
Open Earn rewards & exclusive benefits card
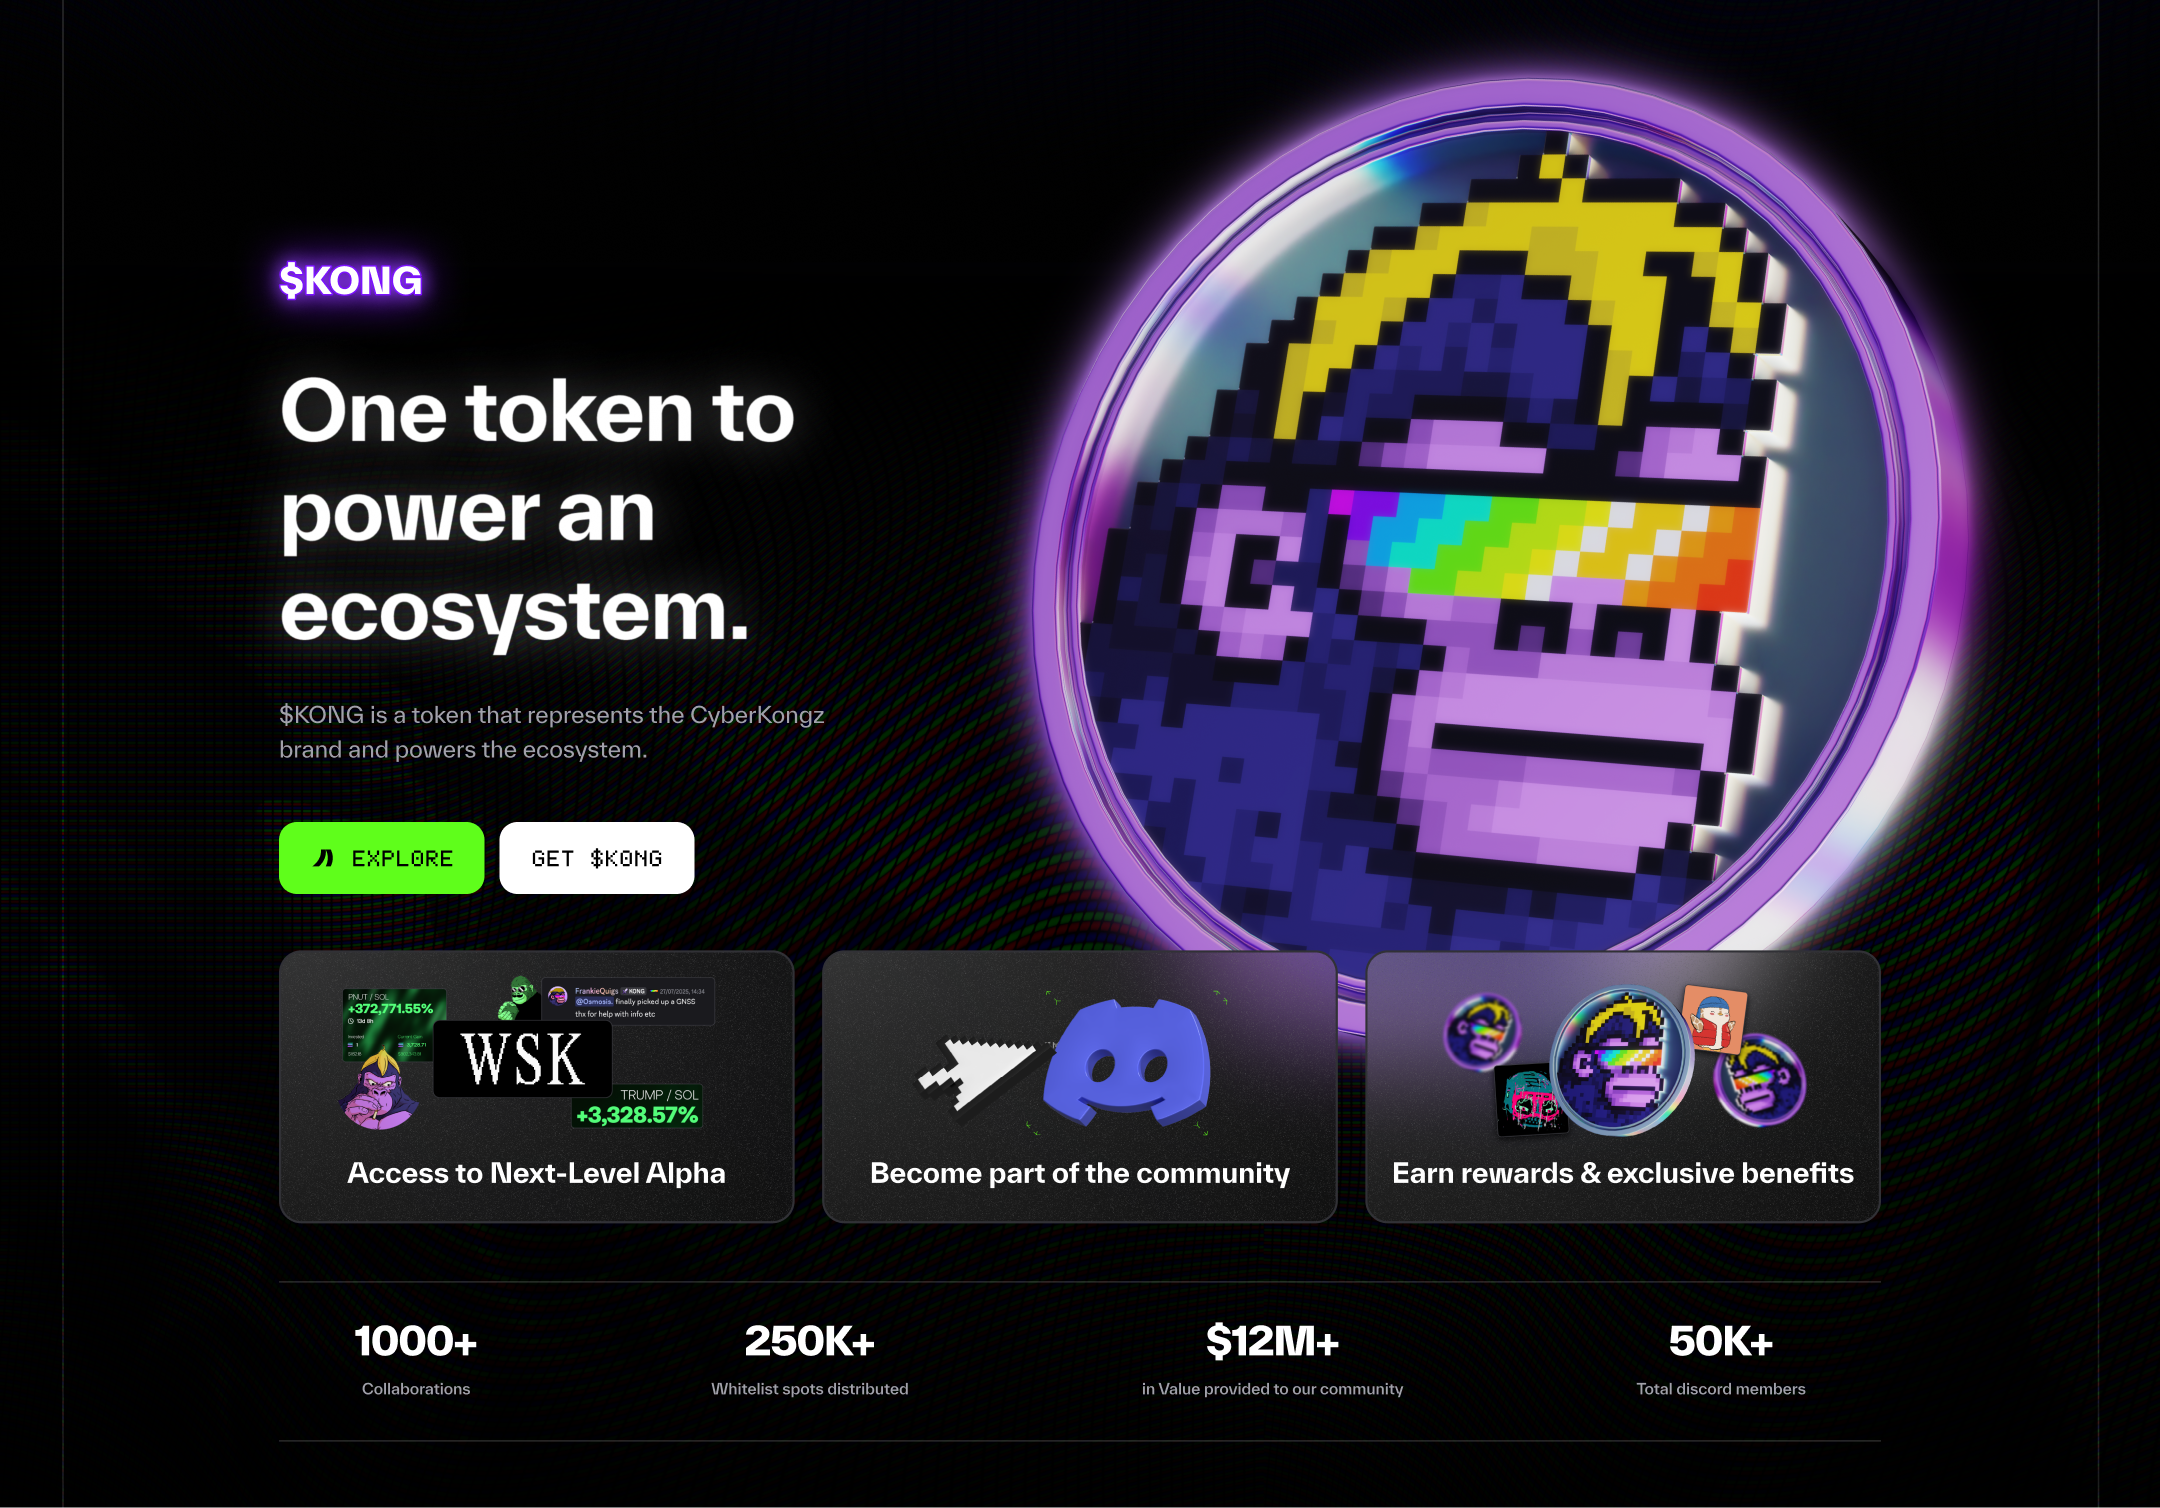(1622, 1086)
